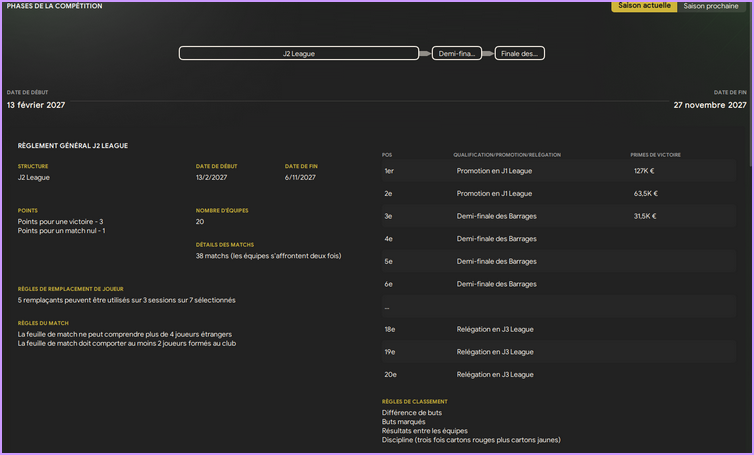
Task: Click the 63,5K € prize value
Action: (x=646, y=193)
